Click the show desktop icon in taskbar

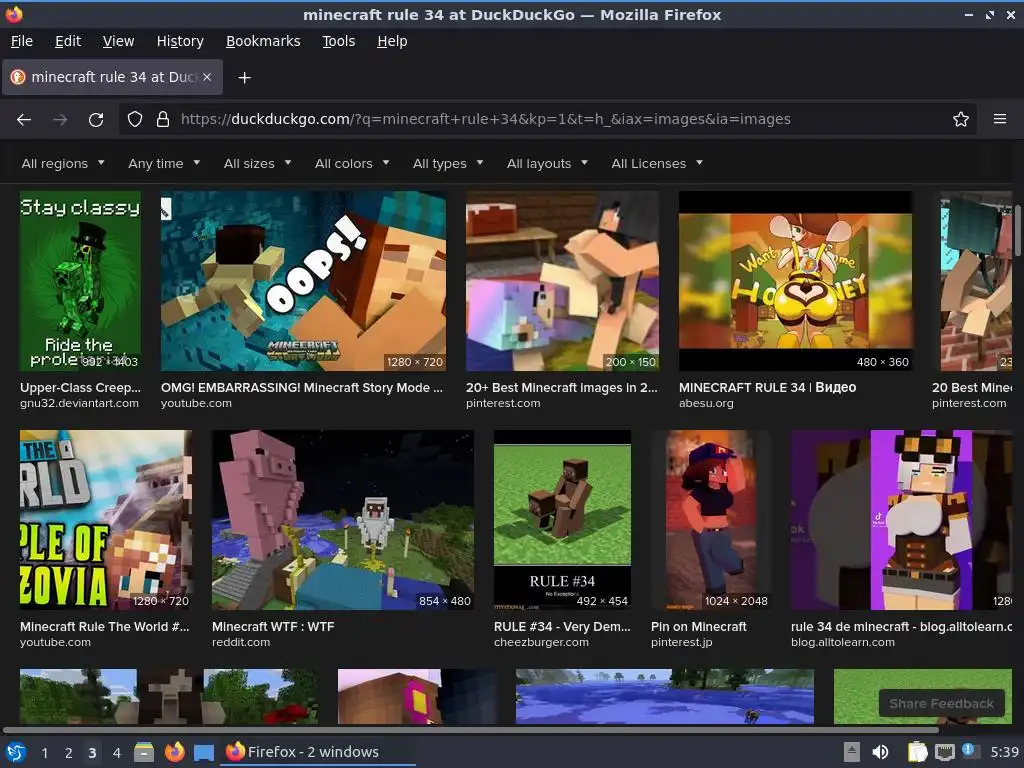point(204,752)
